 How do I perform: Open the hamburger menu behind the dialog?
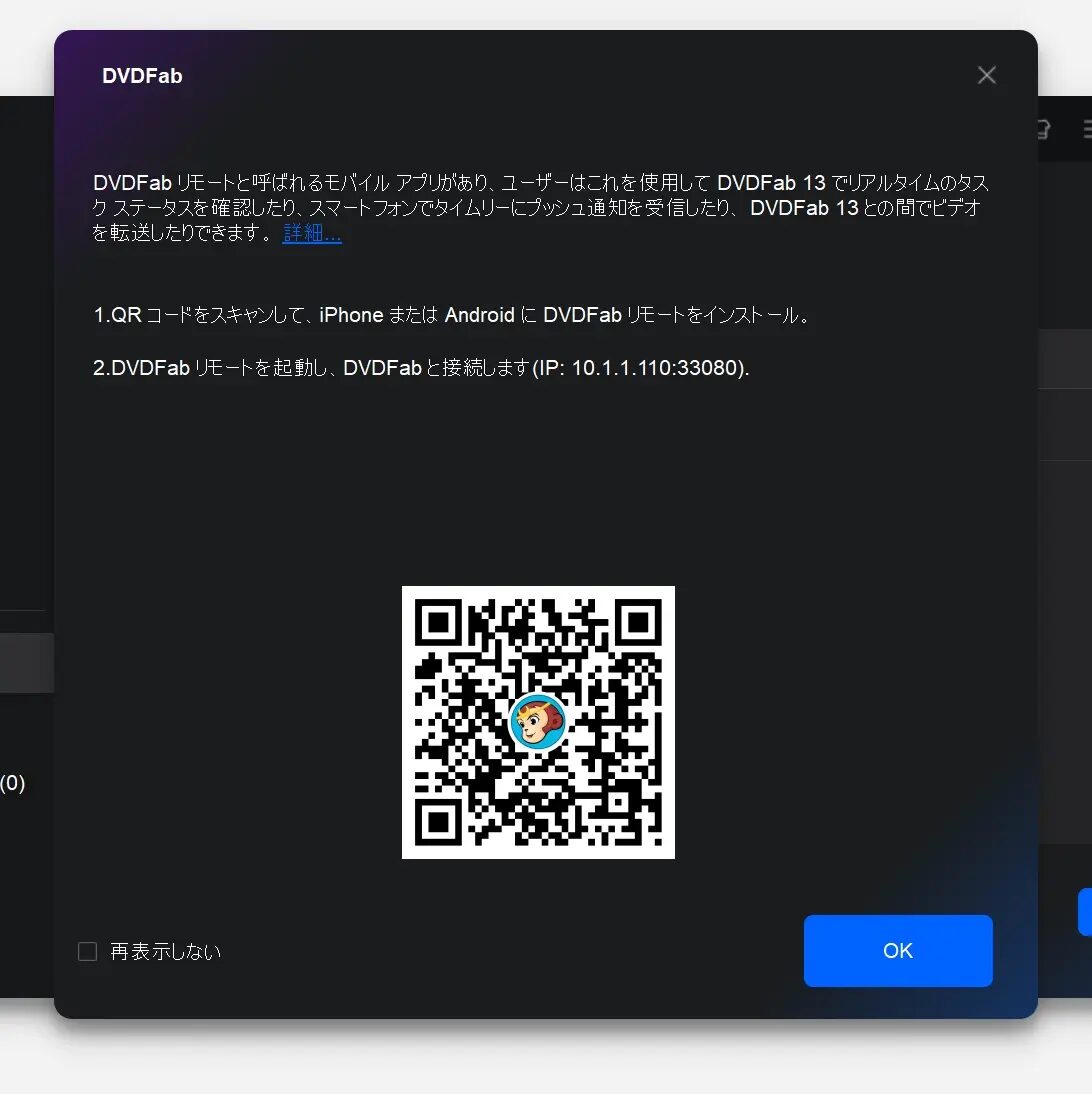(1086, 129)
